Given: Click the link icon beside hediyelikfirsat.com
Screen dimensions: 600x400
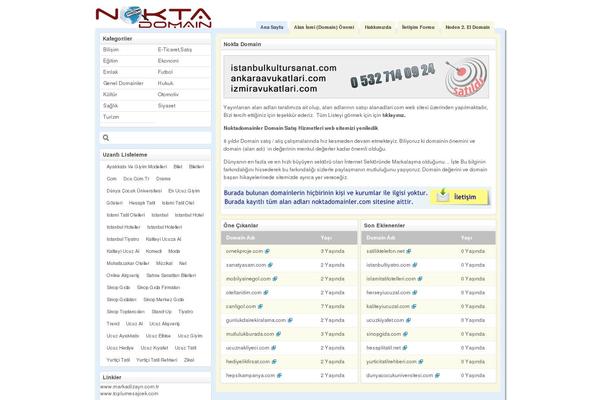Looking at the screenshot, I should click(x=274, y=361).
